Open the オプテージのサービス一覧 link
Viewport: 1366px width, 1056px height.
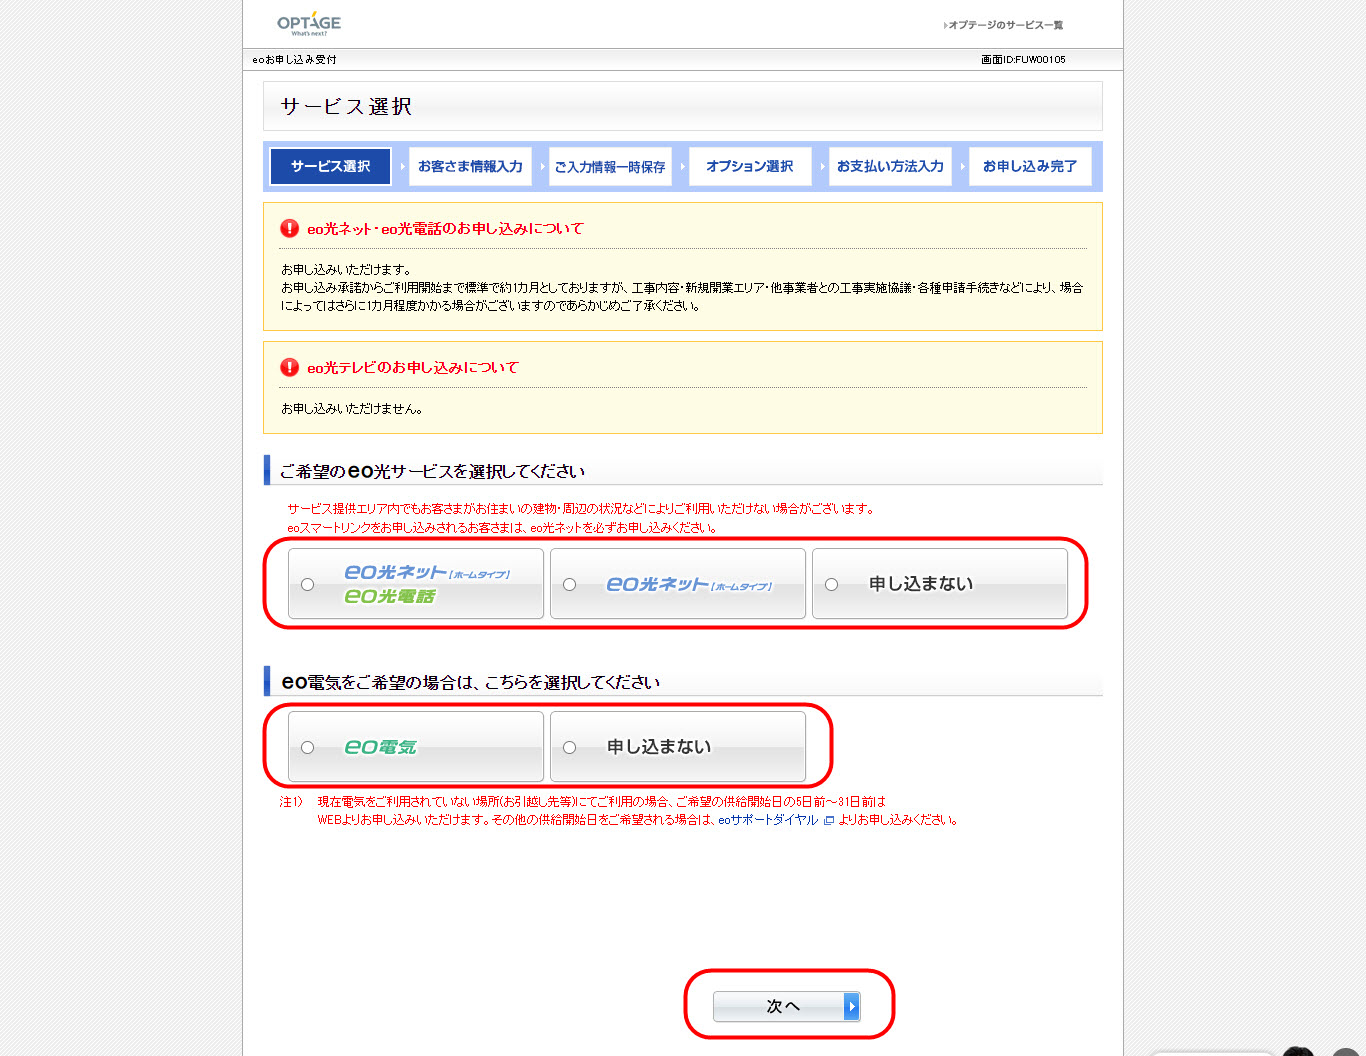click(x=1004, y=25)
